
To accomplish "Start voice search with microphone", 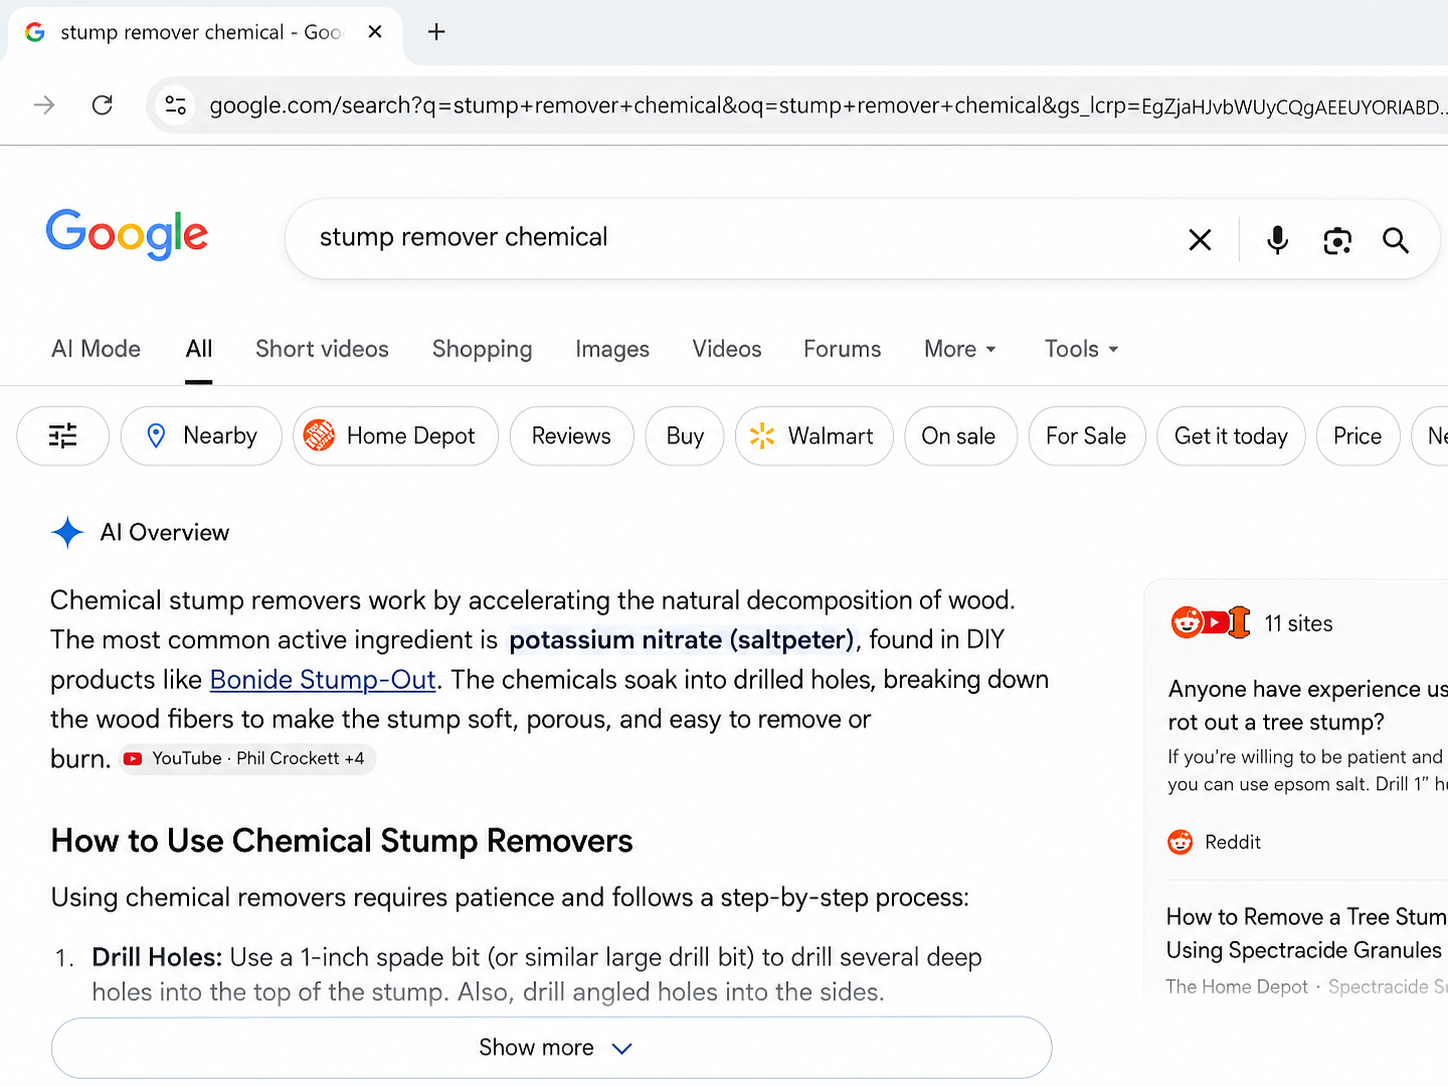I will coord(1277,240).
